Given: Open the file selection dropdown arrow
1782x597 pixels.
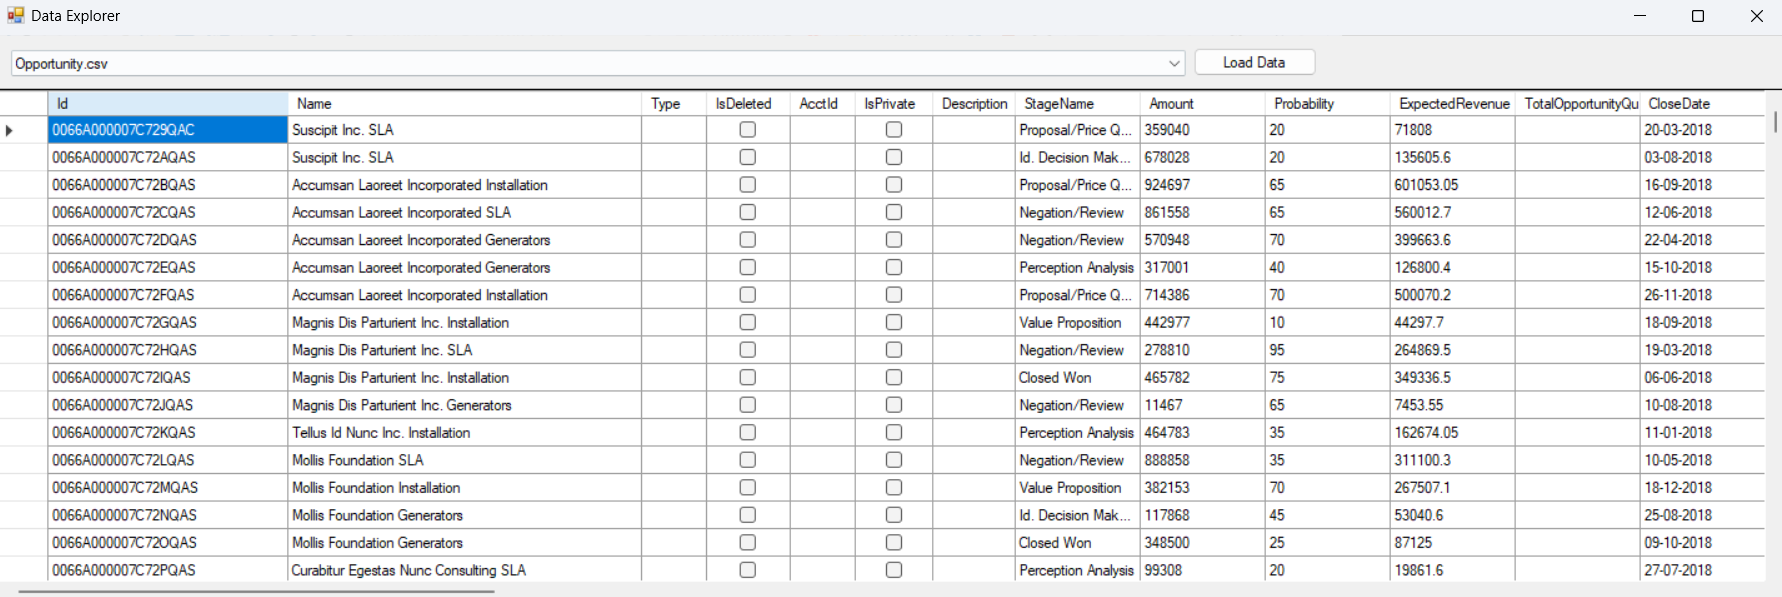Looking at the screenshot, I should point(1174,63).
